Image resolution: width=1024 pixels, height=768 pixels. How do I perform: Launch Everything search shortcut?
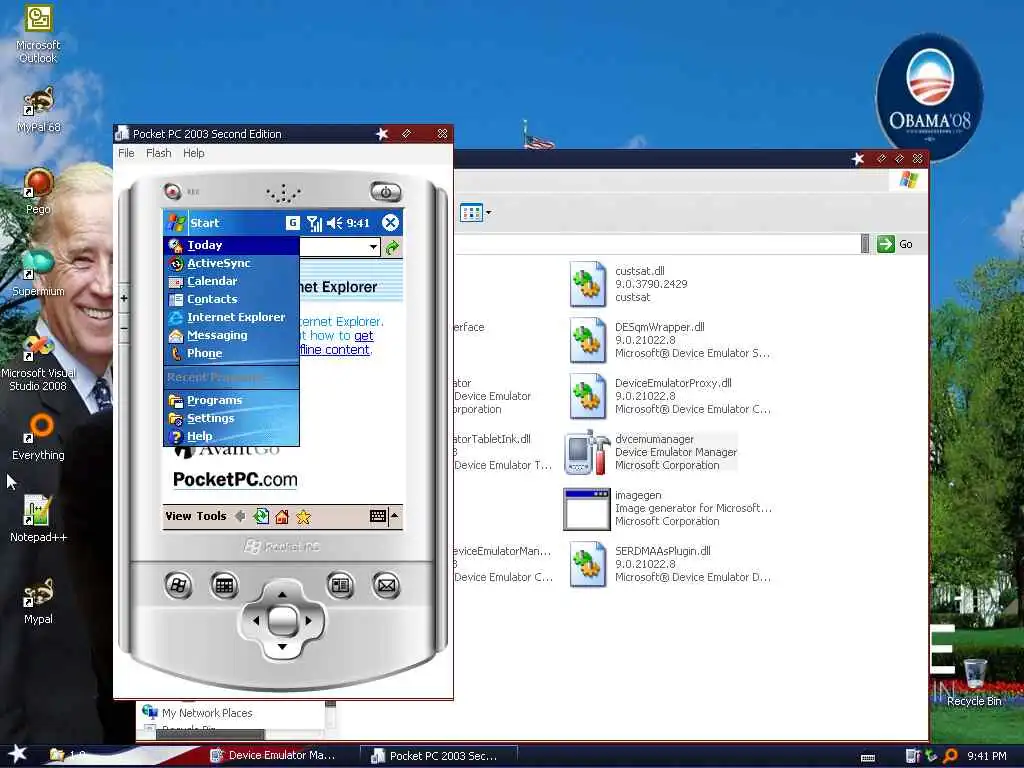click(38, 436)
